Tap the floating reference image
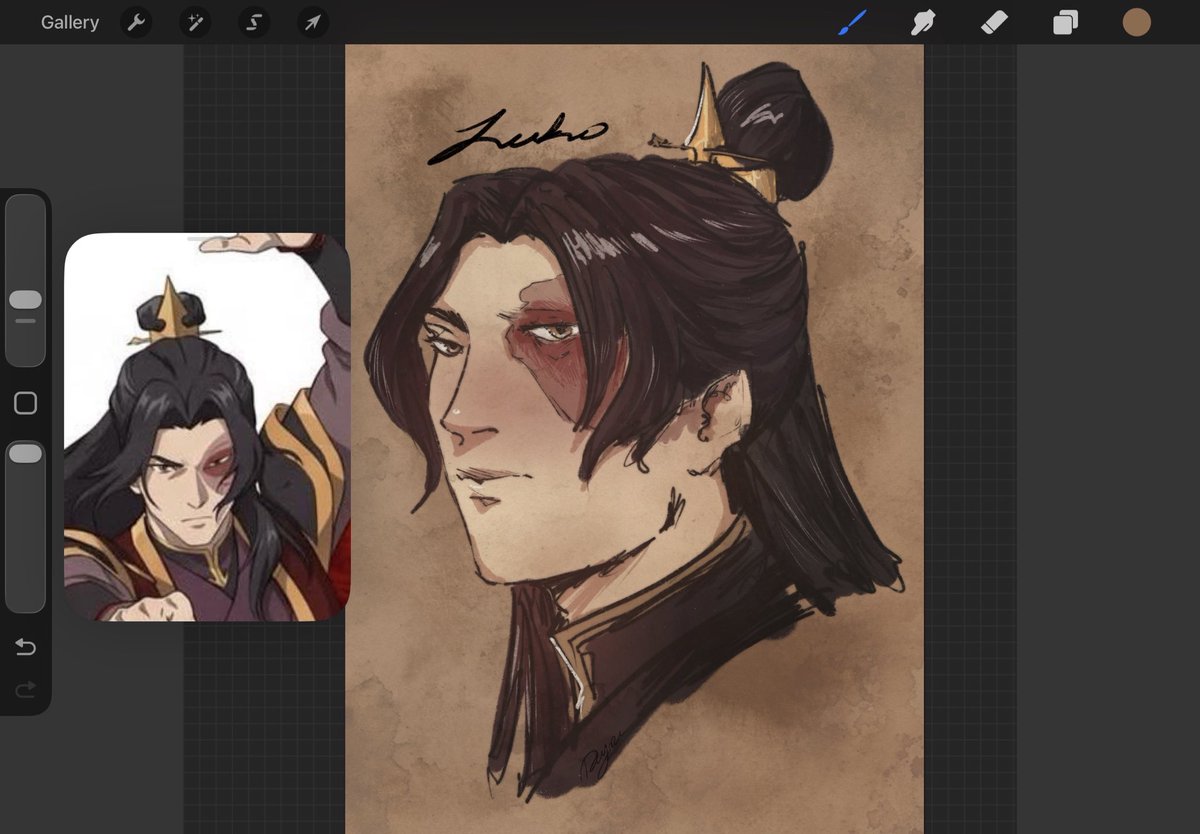 [207, 427]
